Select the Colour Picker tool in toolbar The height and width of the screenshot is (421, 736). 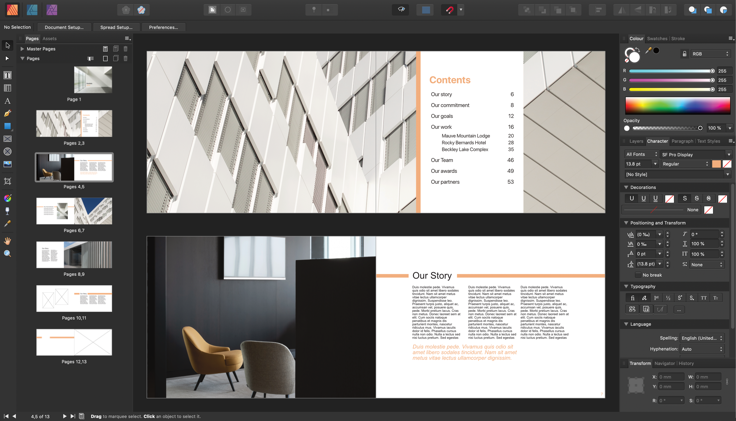(x=8, y=224)
